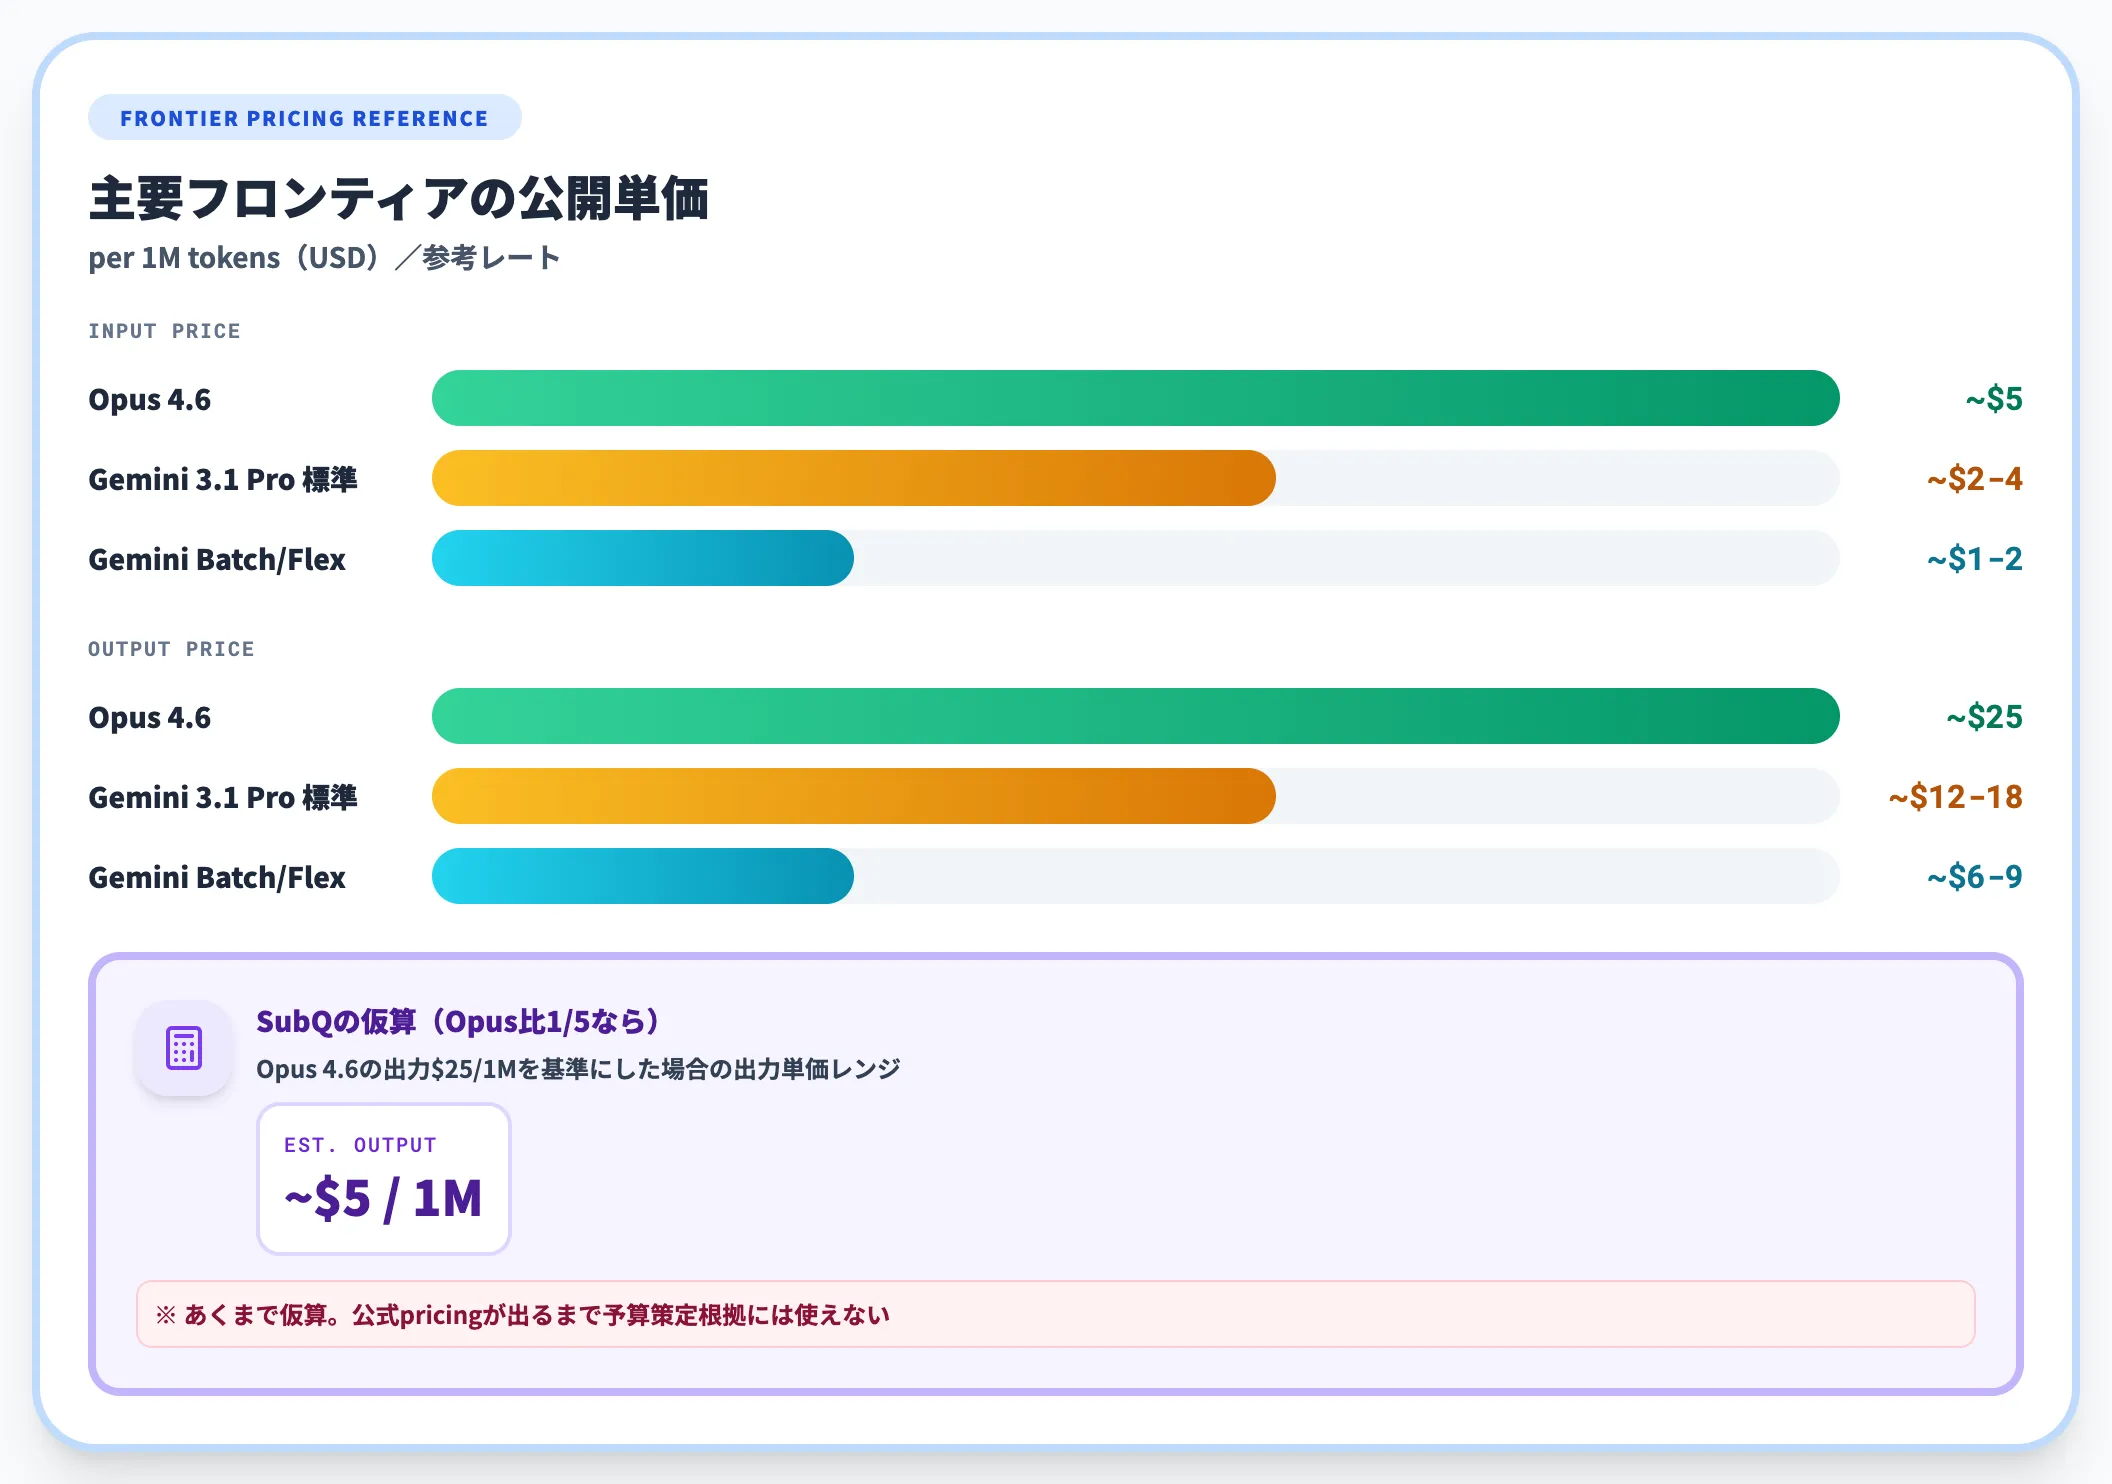This screenshot has width=2112, height=1484.
Task: Click the red warning note あくまで仮算
Action: [1056, 1314]
